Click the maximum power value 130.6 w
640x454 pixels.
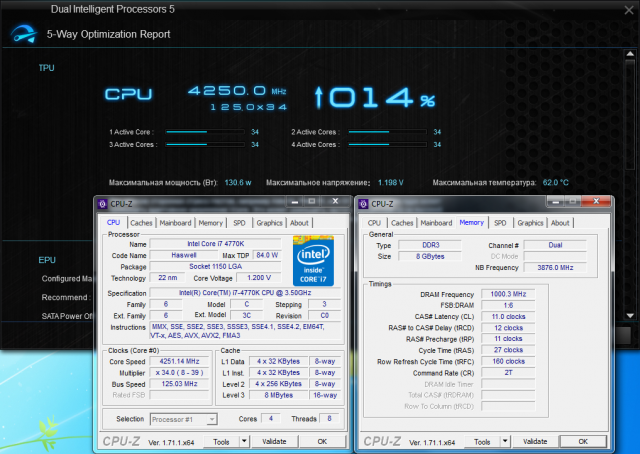coord(238,182)
